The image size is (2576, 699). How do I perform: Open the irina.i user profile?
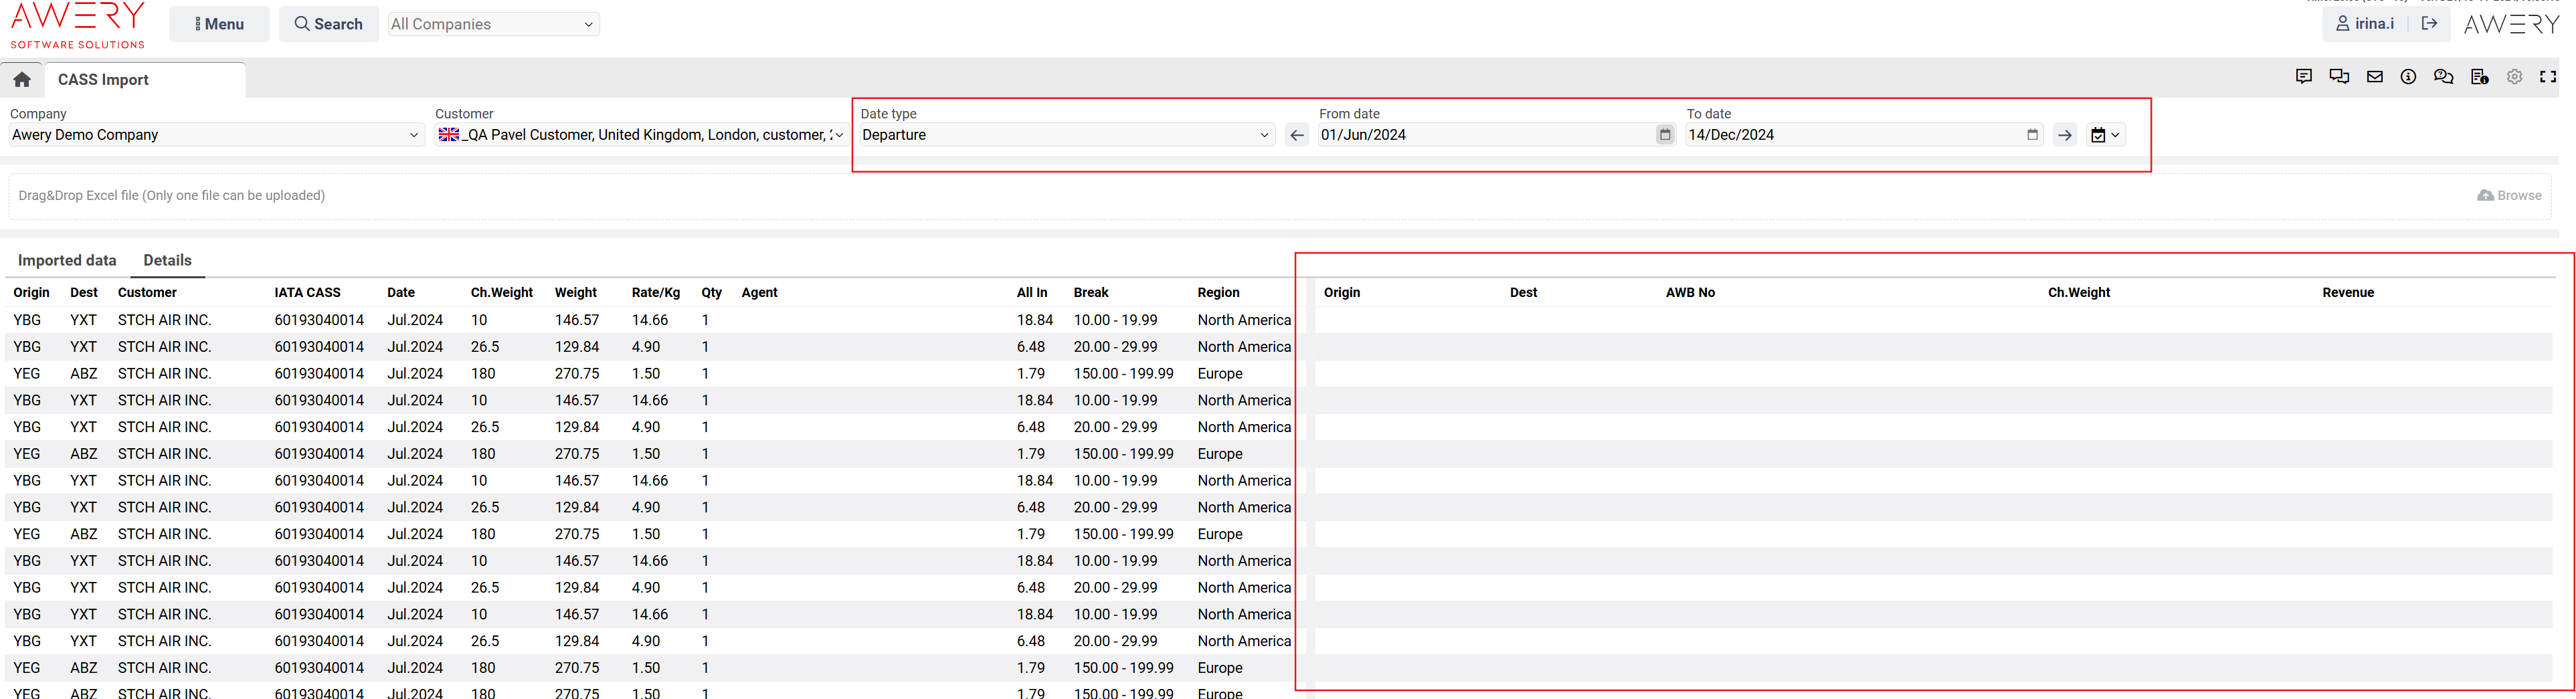coord(2364,24)
